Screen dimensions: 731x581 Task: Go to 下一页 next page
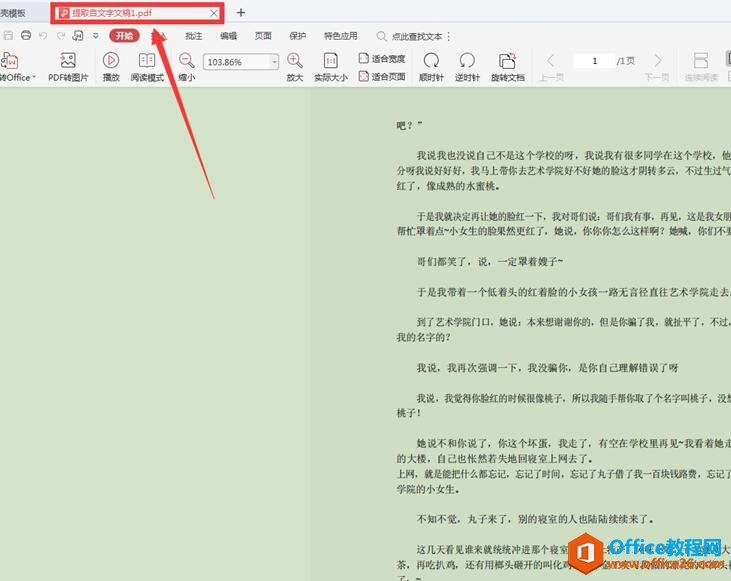click(x=657, y=67)
